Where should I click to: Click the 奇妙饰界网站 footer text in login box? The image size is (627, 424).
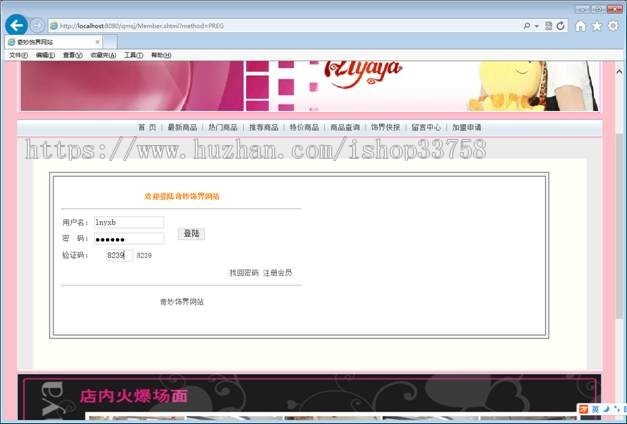tap(182, 302)
